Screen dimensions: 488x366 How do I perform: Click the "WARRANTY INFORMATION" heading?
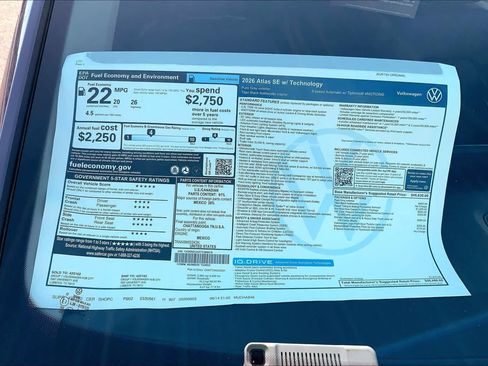360,107
